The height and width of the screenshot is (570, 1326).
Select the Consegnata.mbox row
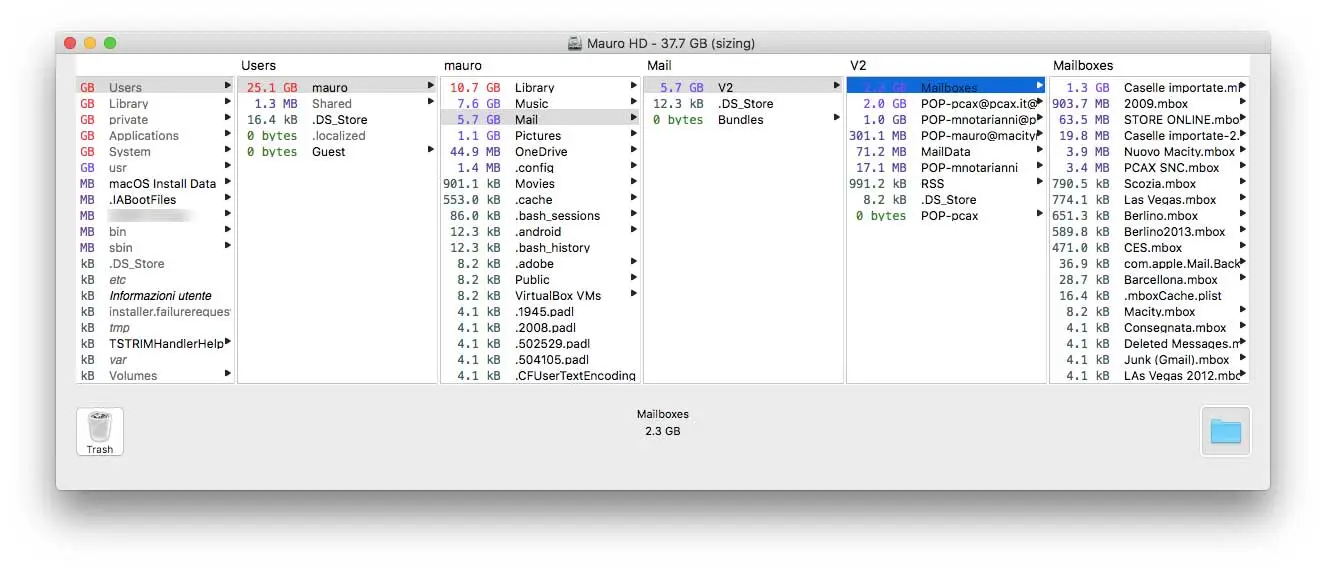pyautogui.click(x=1149, y=328)
